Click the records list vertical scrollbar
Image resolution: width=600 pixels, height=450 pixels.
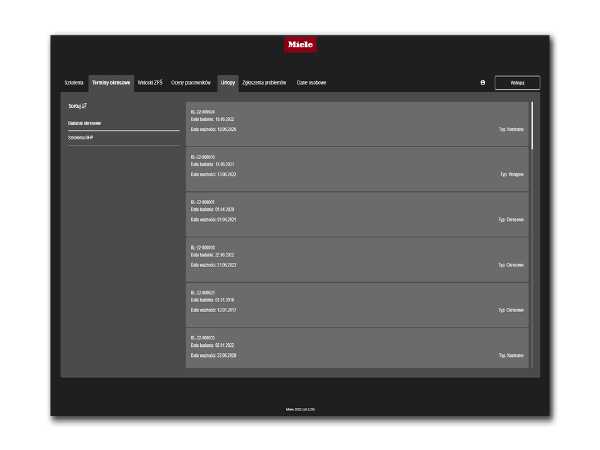click(x=532, y=125)
